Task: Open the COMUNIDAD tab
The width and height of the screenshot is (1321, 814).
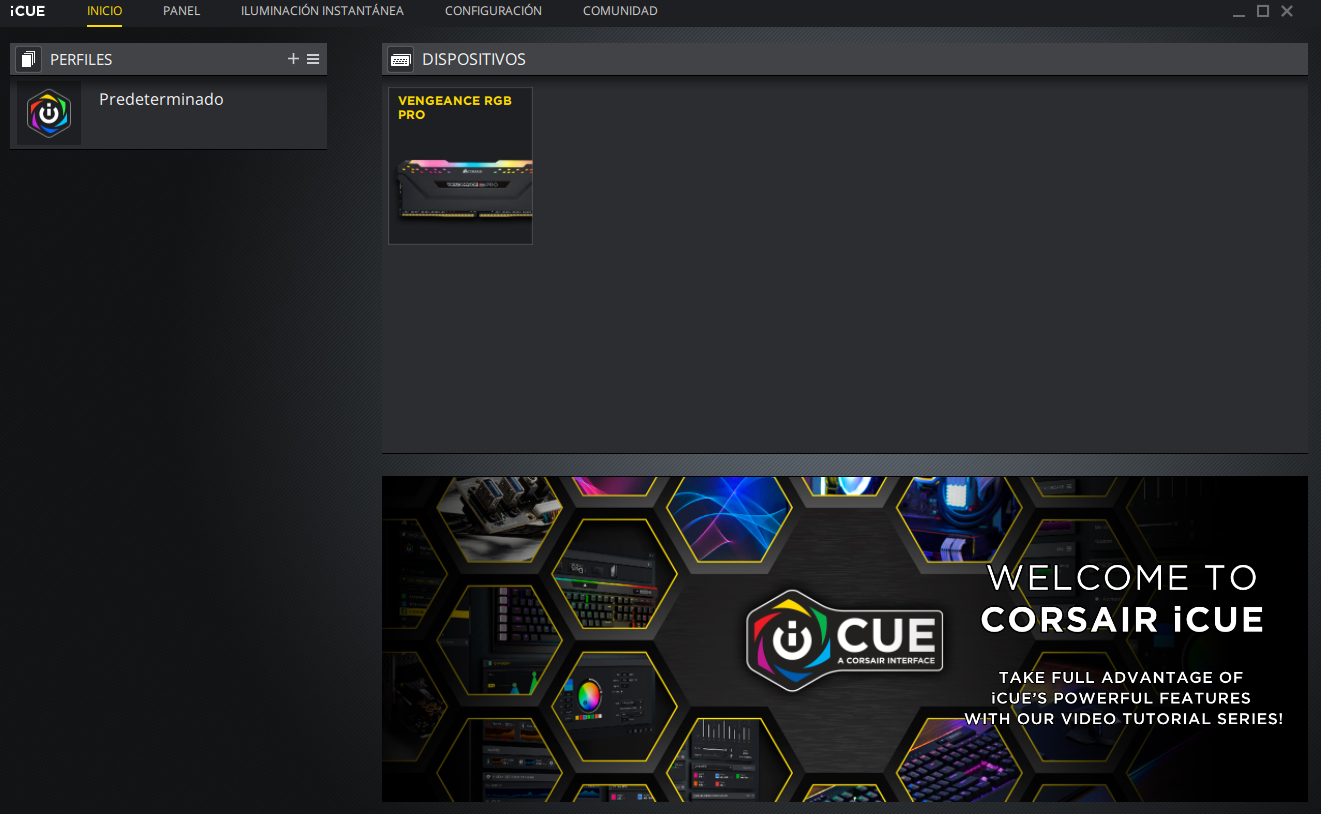Action: point(620,11)
